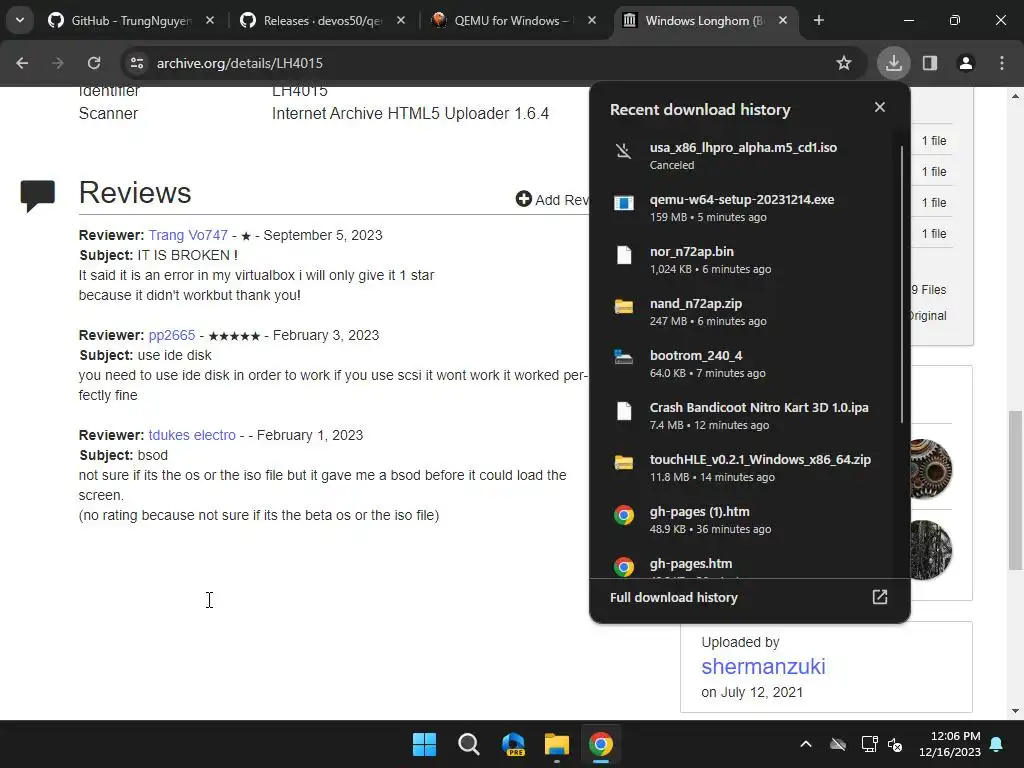The width and height of the screenshot is (1024, 768).
Task: Click the nand_n72ap.zip folder icon
Action: click(x=624, y=306)
